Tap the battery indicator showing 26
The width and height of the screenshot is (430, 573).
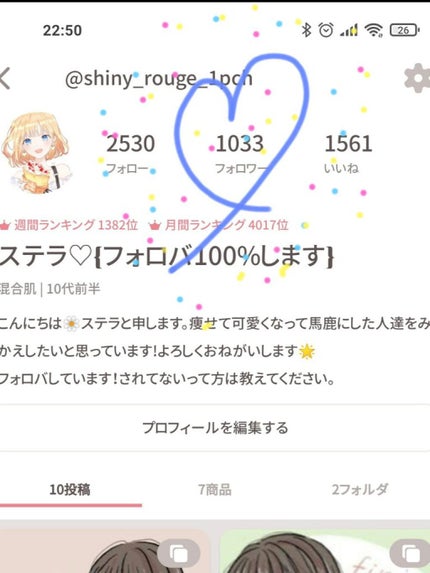[x=404, y=30]
